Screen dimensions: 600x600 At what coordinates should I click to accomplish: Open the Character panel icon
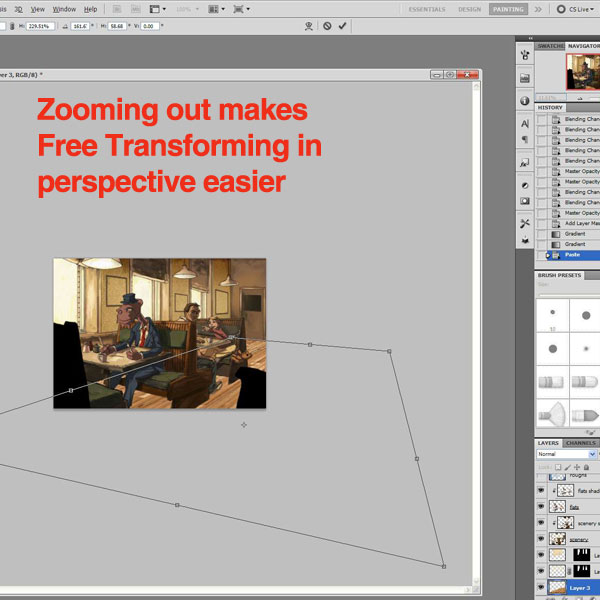525,124
